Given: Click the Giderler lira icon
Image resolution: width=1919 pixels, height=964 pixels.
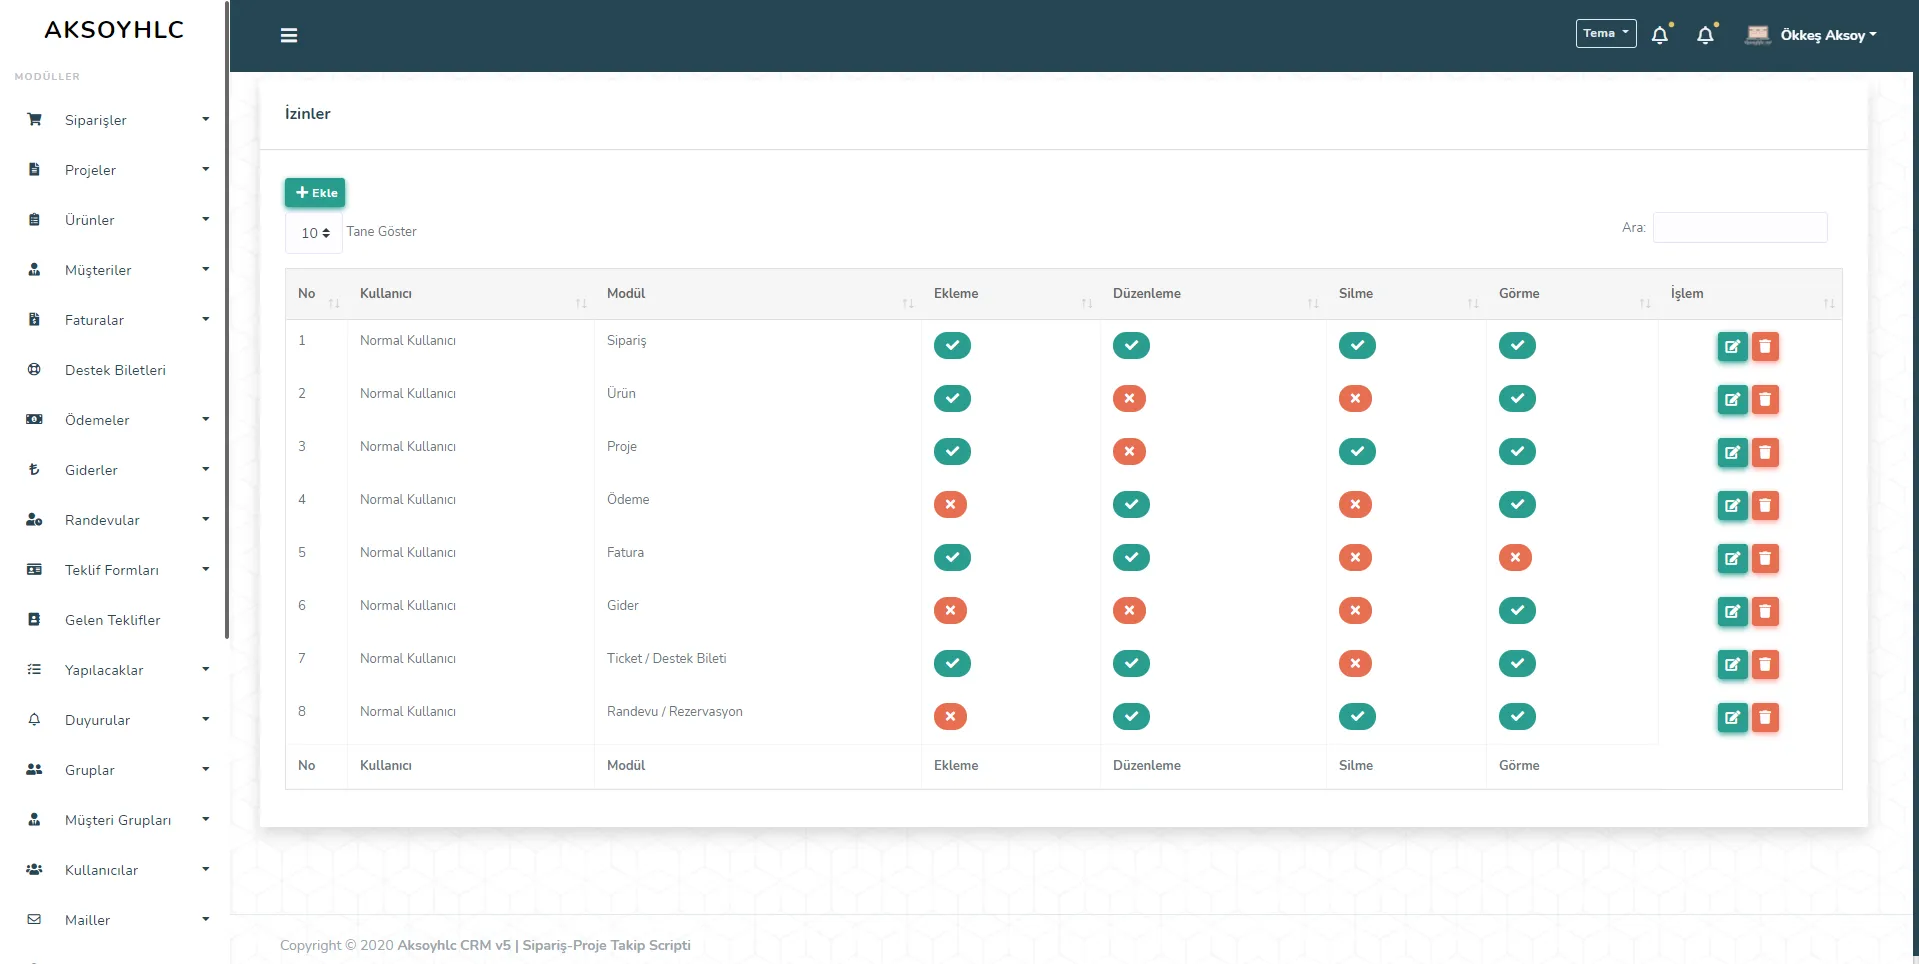Looking at the screenshot, I should (x=34, y=470).
